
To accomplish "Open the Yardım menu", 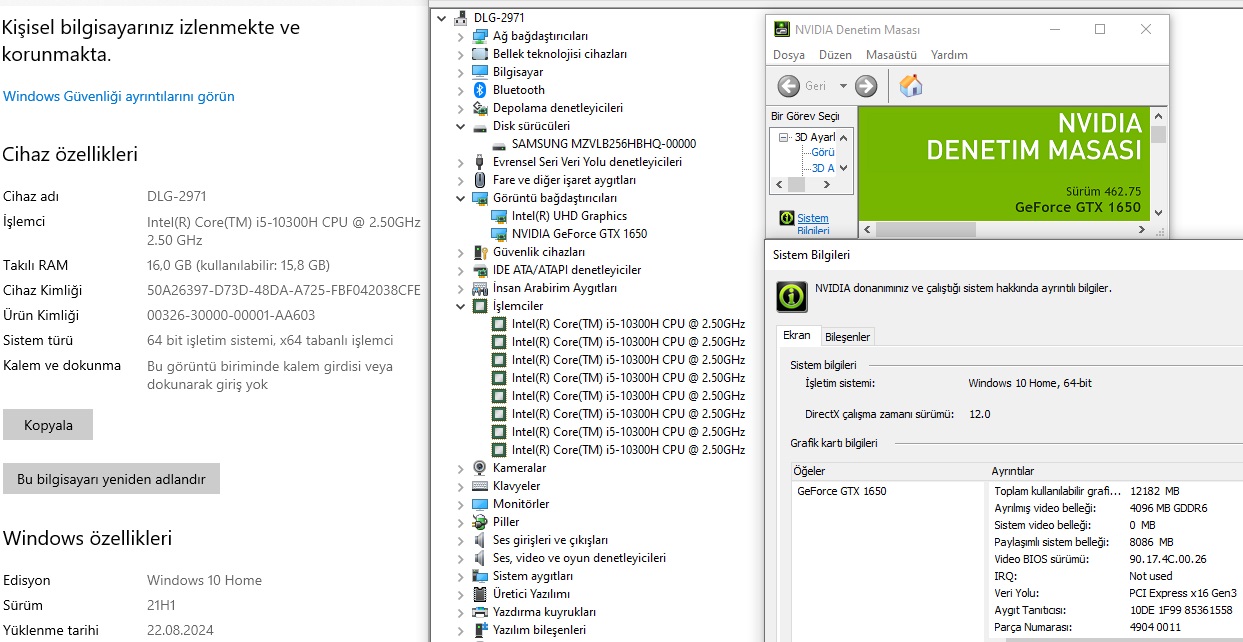I will pos(949,55).
